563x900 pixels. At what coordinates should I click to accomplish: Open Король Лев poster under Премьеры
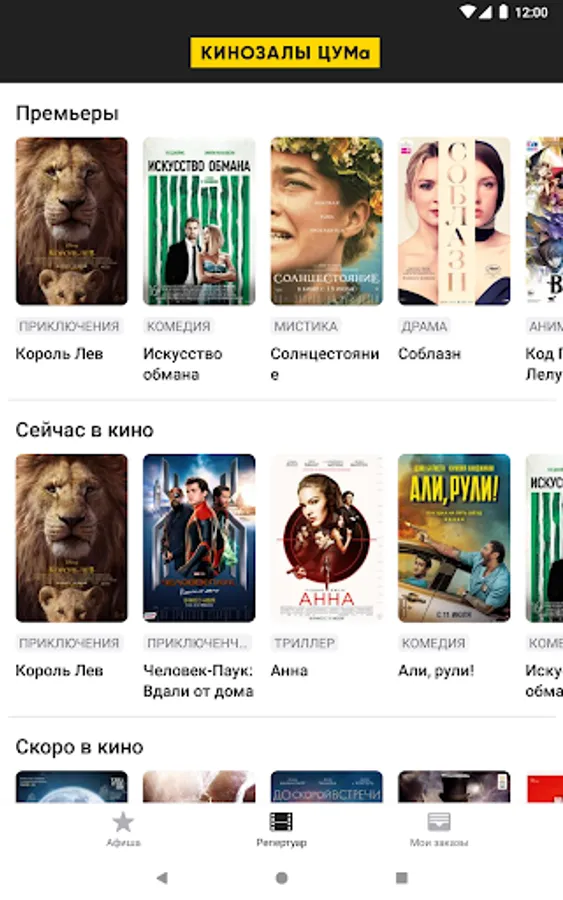tap(72, 221)
